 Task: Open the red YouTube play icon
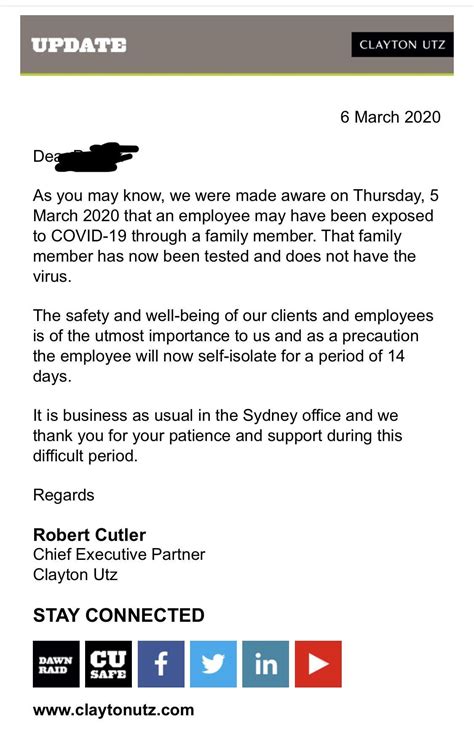point(318,664)
